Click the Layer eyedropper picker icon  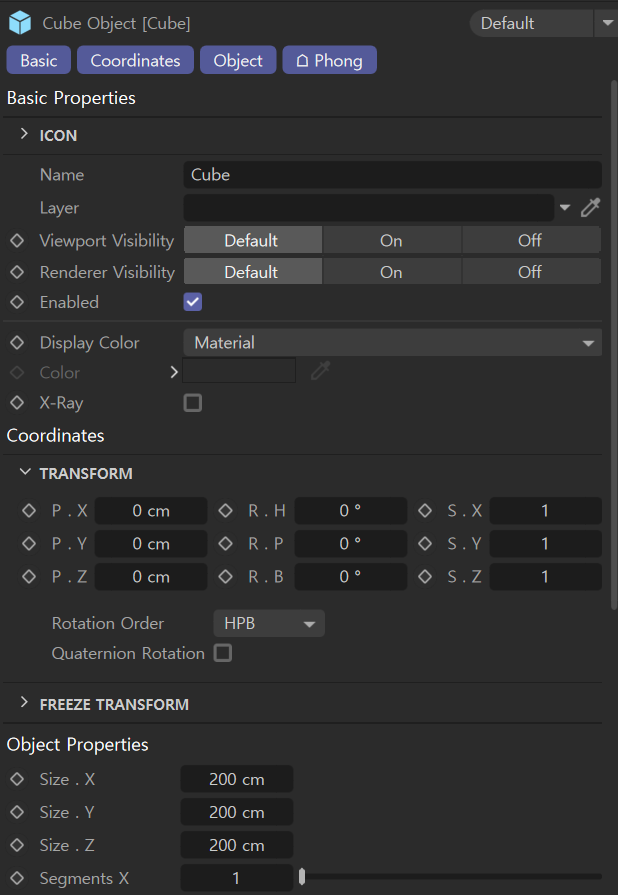click(591, 208)
